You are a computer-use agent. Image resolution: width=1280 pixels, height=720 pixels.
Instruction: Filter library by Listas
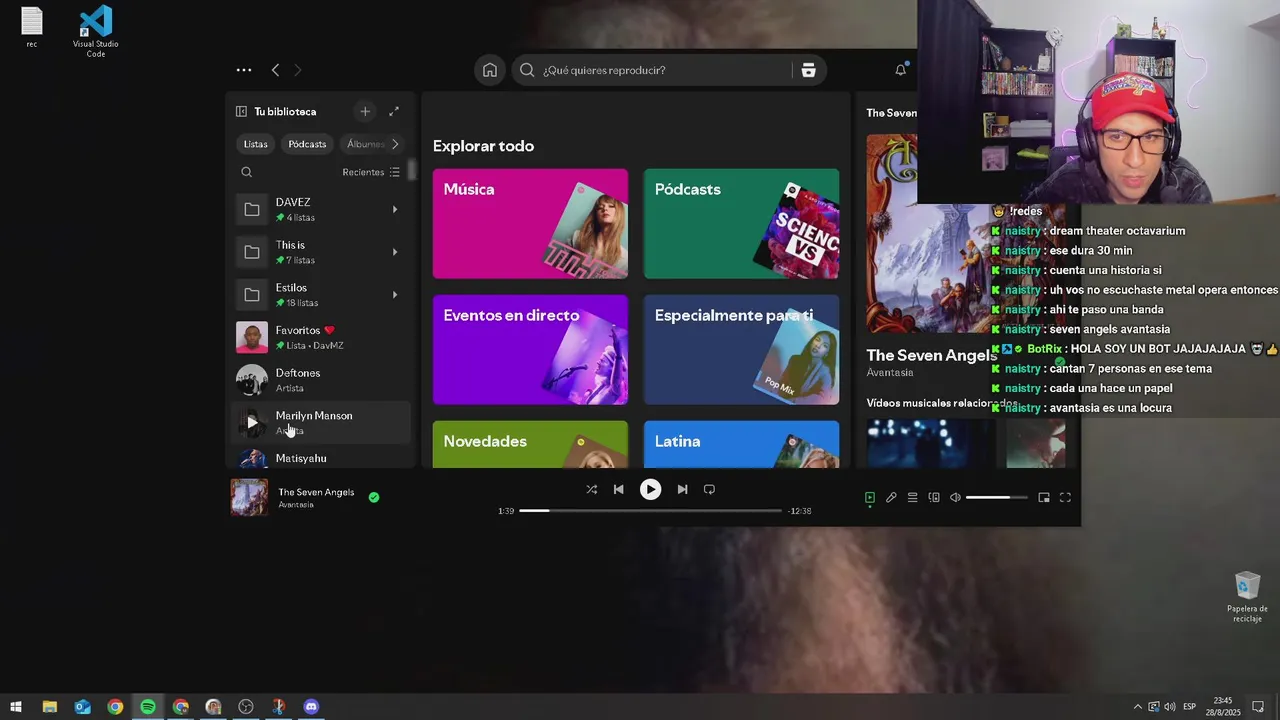[256, 144]
